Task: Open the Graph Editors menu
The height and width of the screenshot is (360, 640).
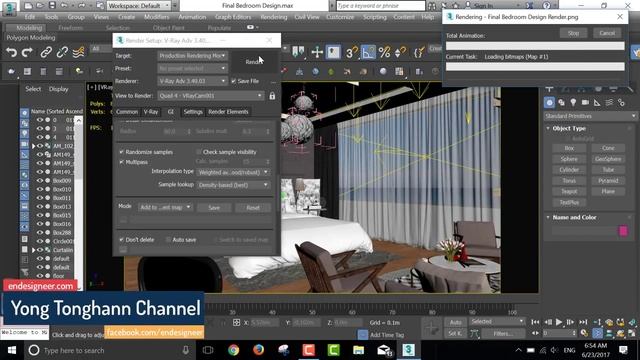Action: (x=233, y=17)
